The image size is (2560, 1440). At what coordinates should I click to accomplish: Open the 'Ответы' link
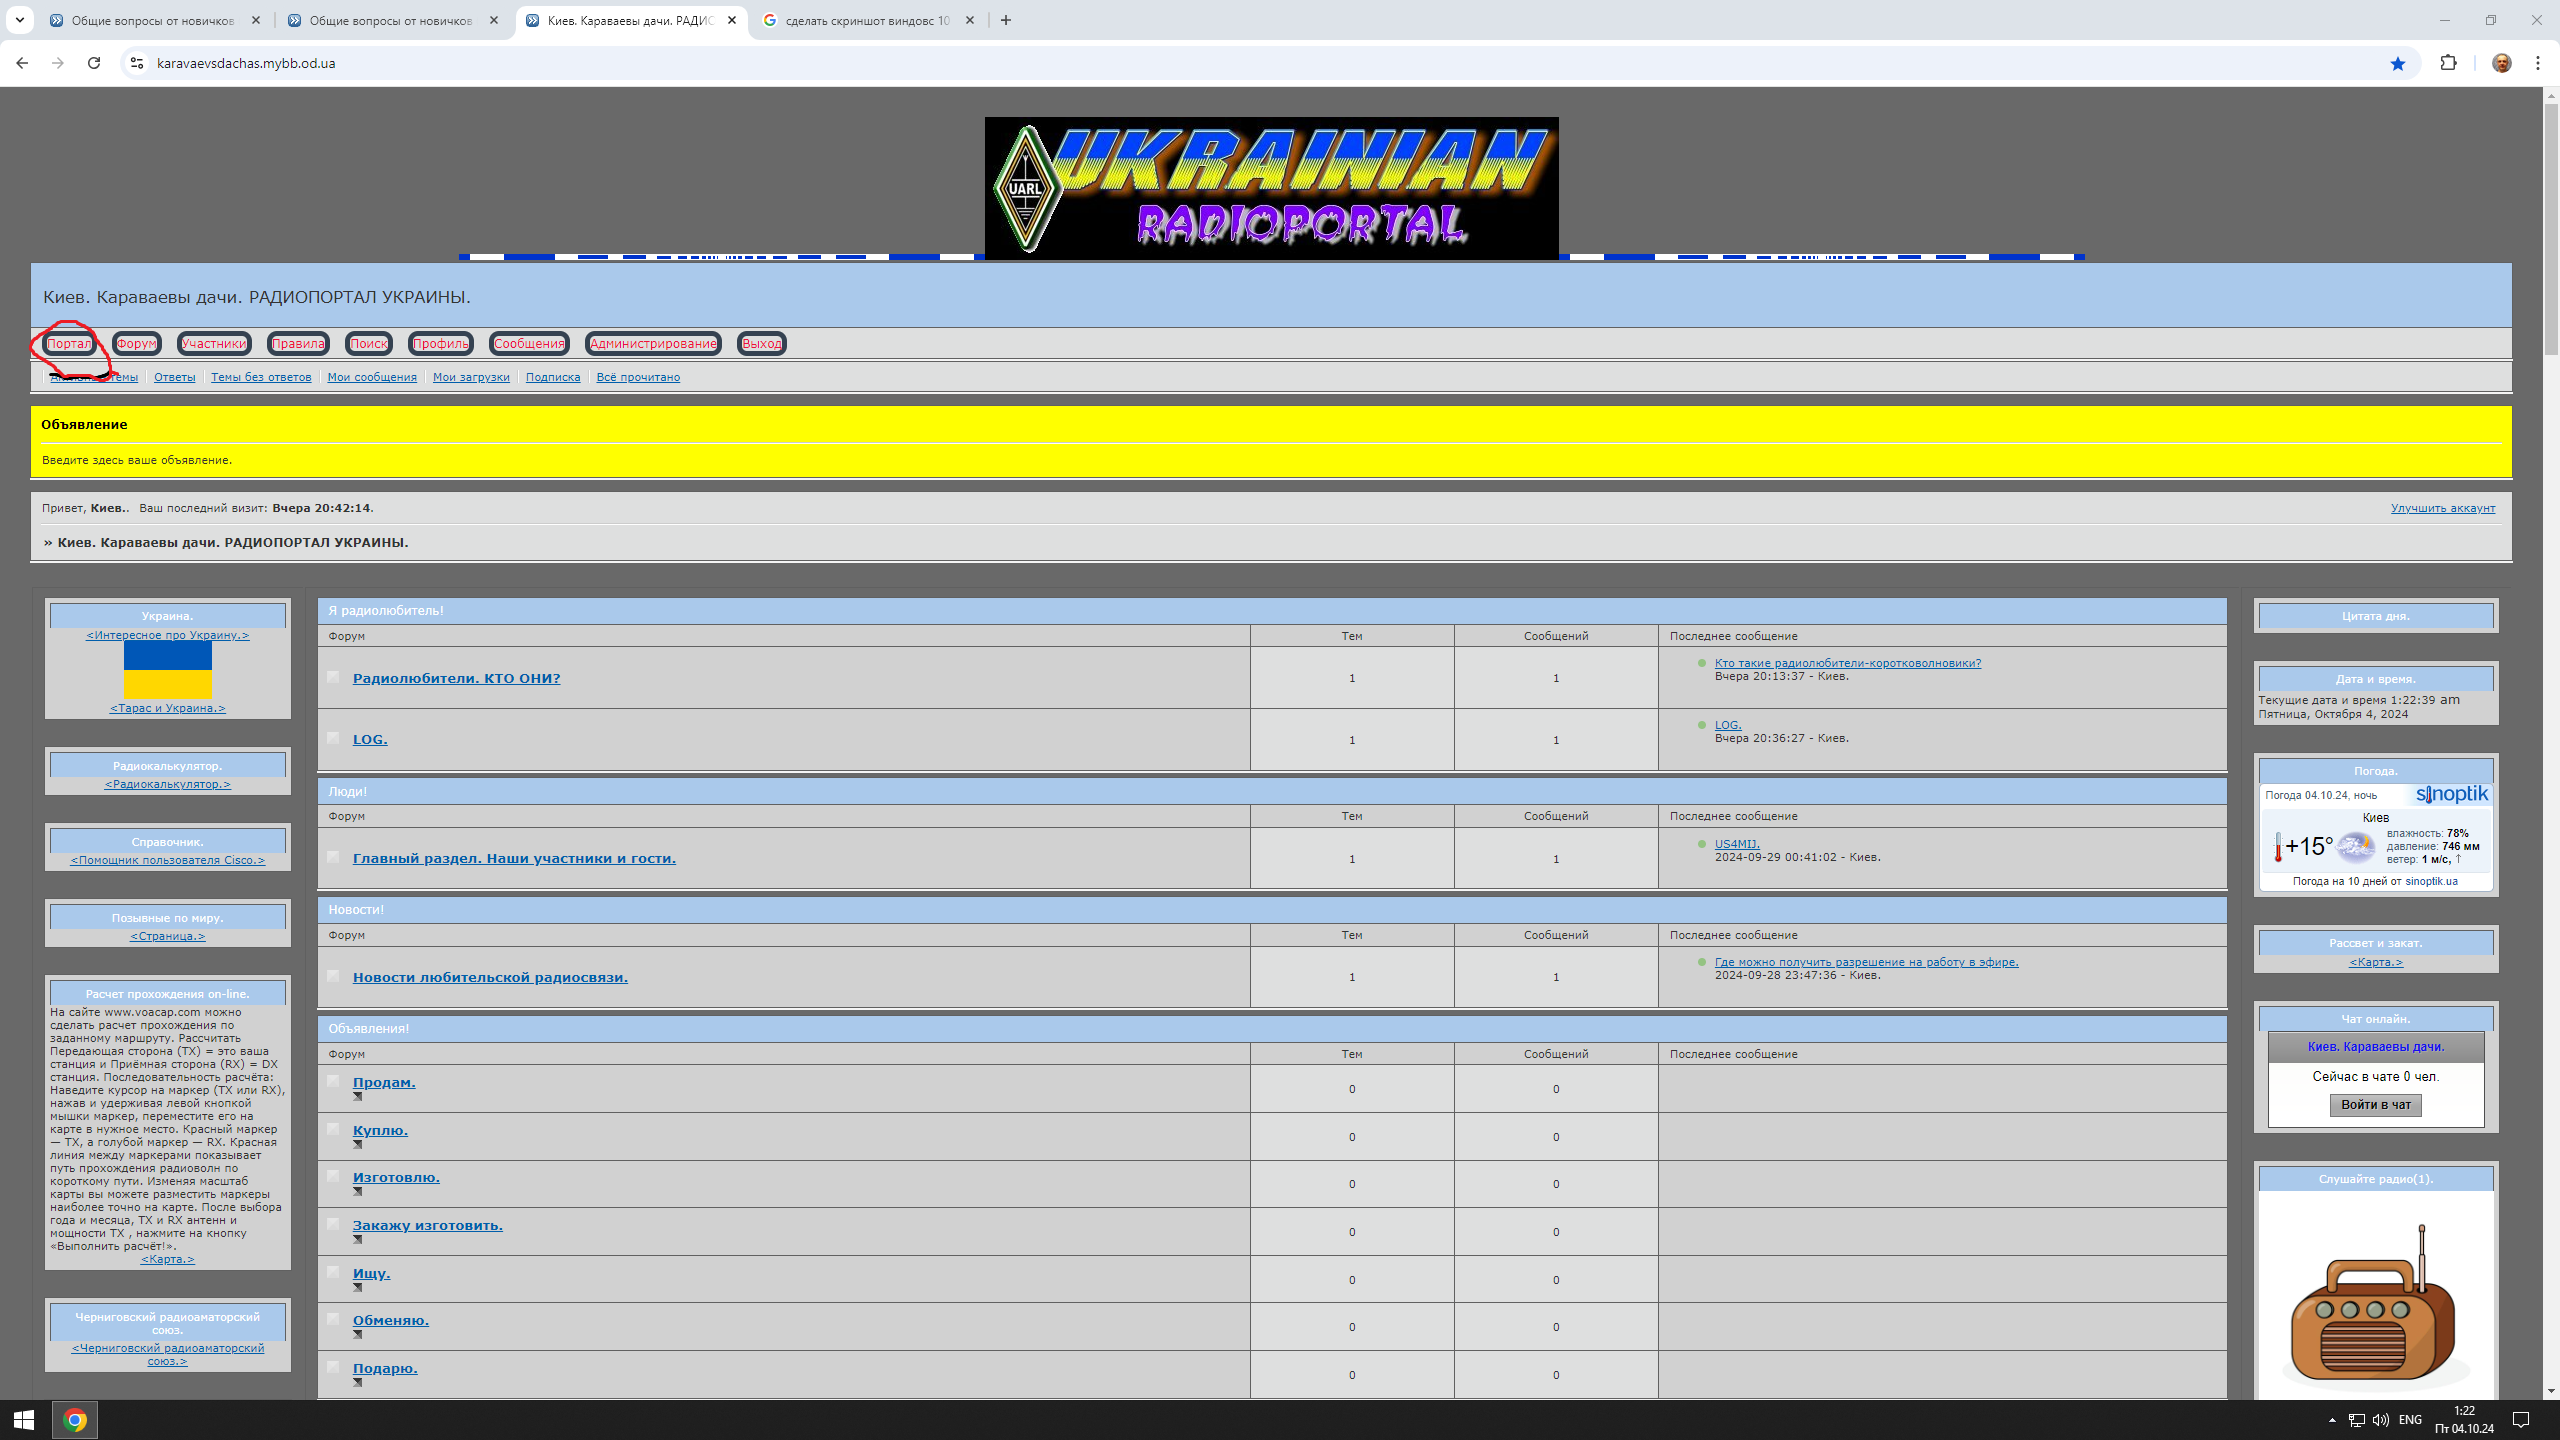pyautogui.click(x=175, y=378)
